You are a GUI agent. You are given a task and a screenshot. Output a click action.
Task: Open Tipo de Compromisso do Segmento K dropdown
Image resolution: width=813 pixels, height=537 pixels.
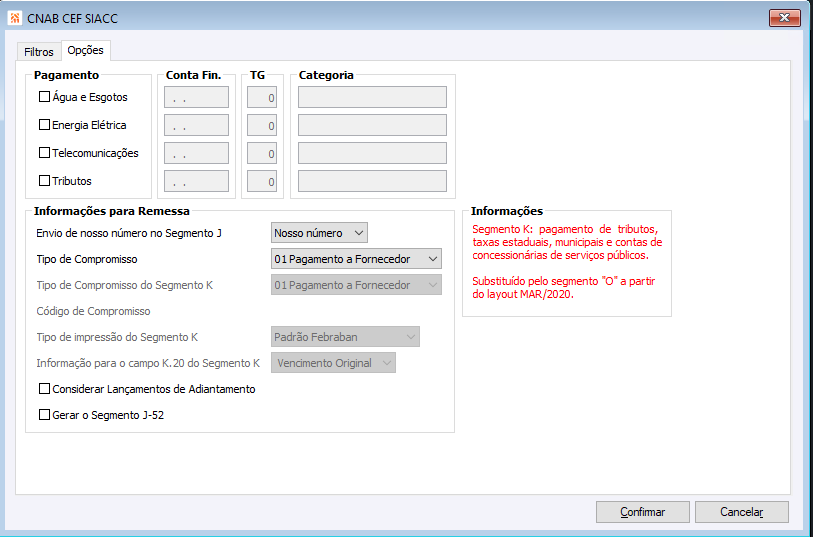[x=356, y=285]
